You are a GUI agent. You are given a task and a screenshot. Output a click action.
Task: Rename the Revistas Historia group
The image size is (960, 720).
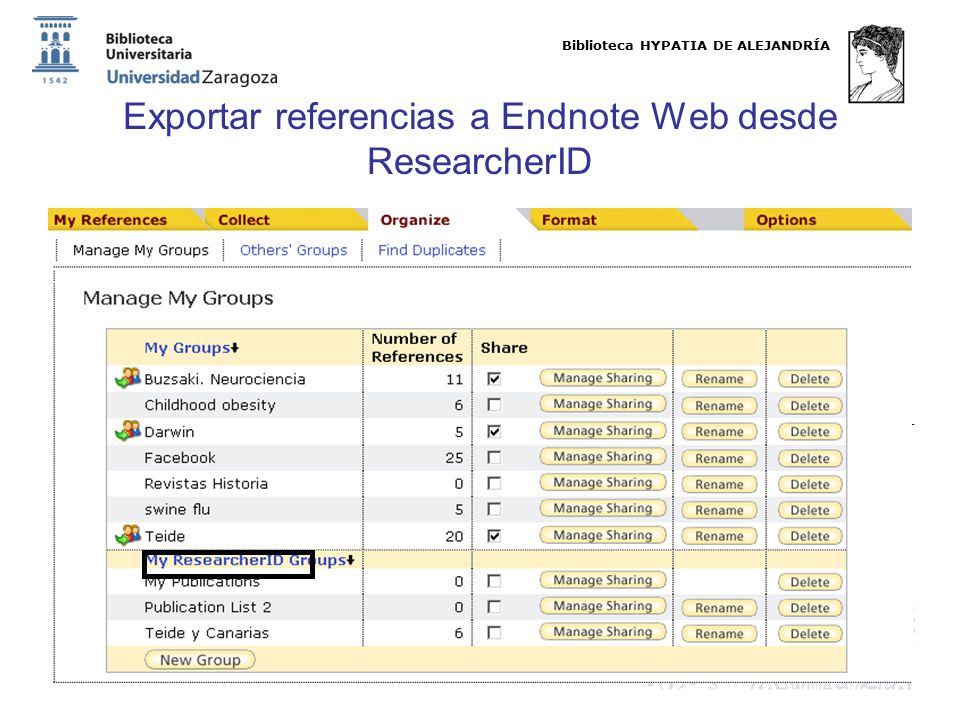click(x=719, y=484)
